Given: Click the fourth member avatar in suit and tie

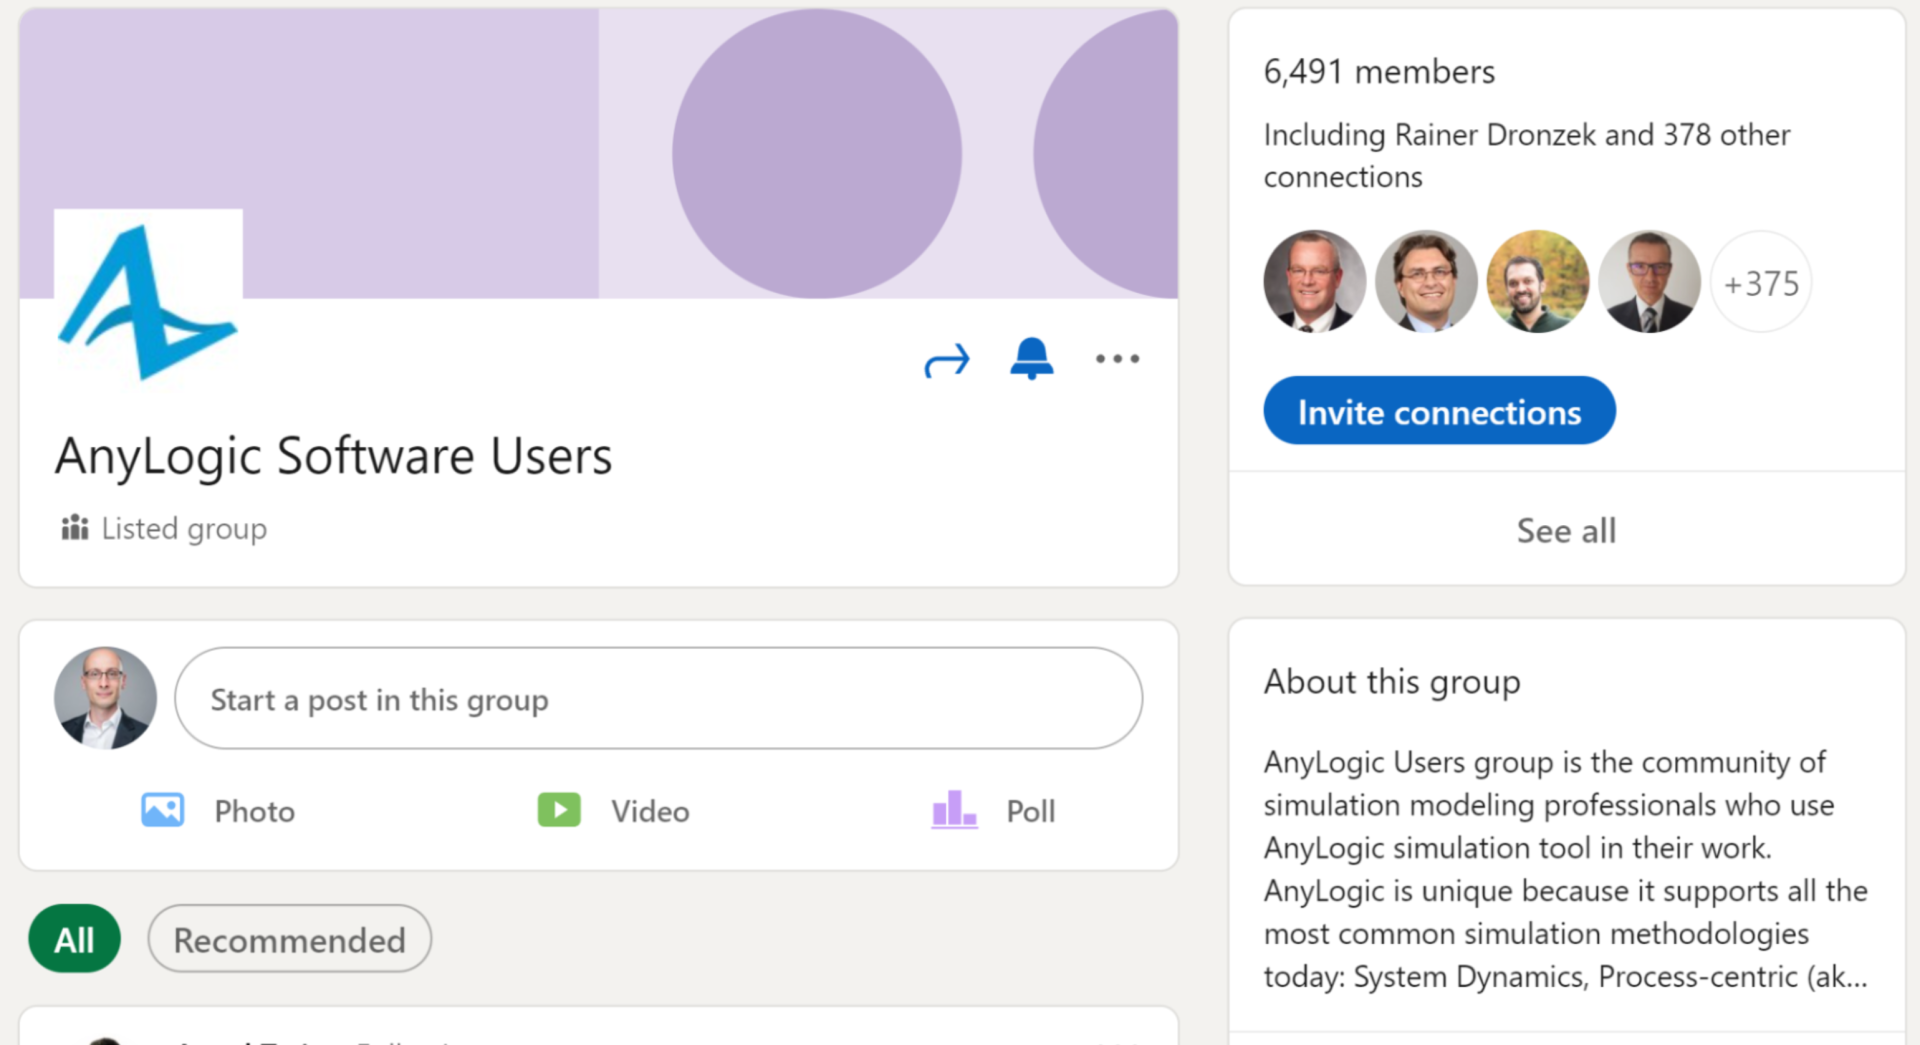Looking at the screenshot, I should coord(1649,282).
